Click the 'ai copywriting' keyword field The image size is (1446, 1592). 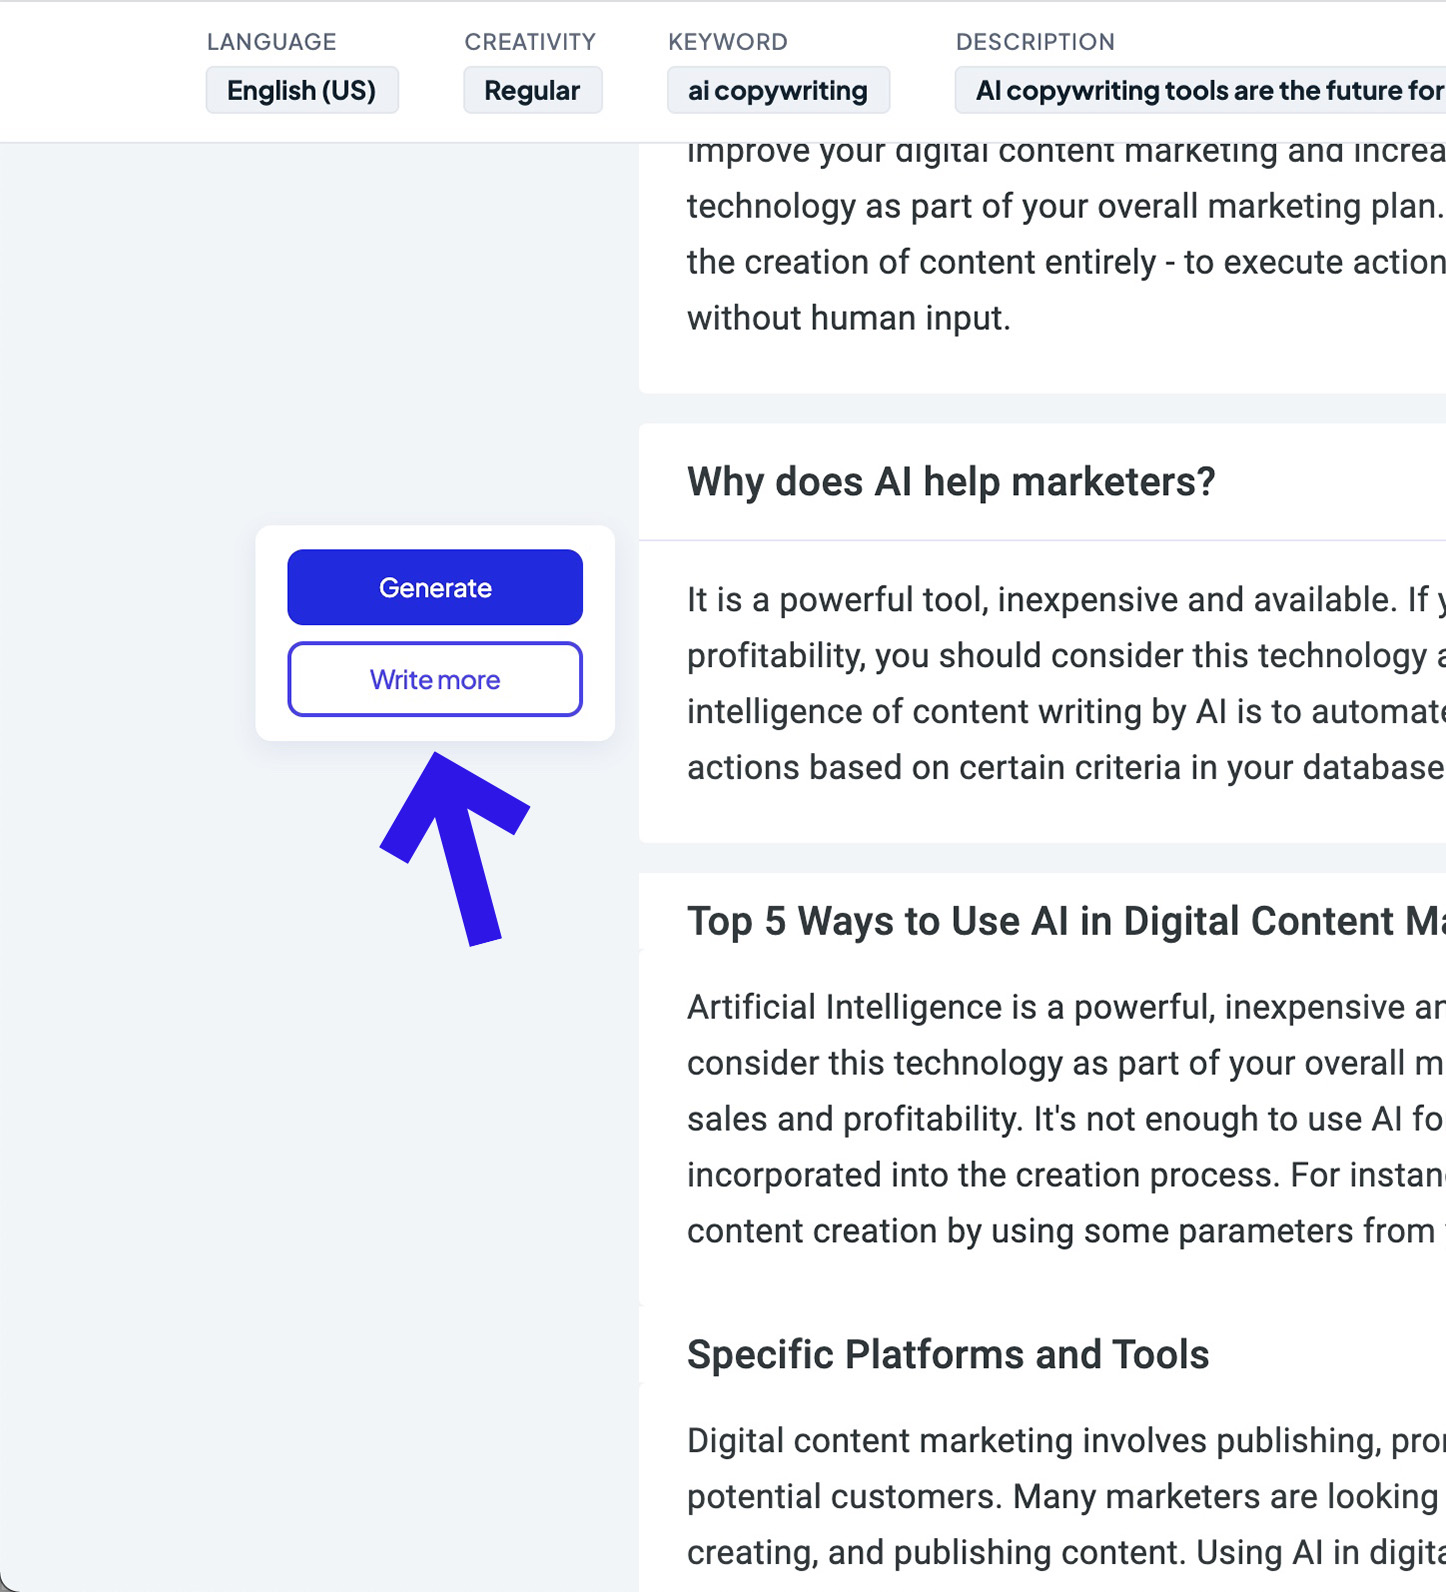tap(777, 91)
